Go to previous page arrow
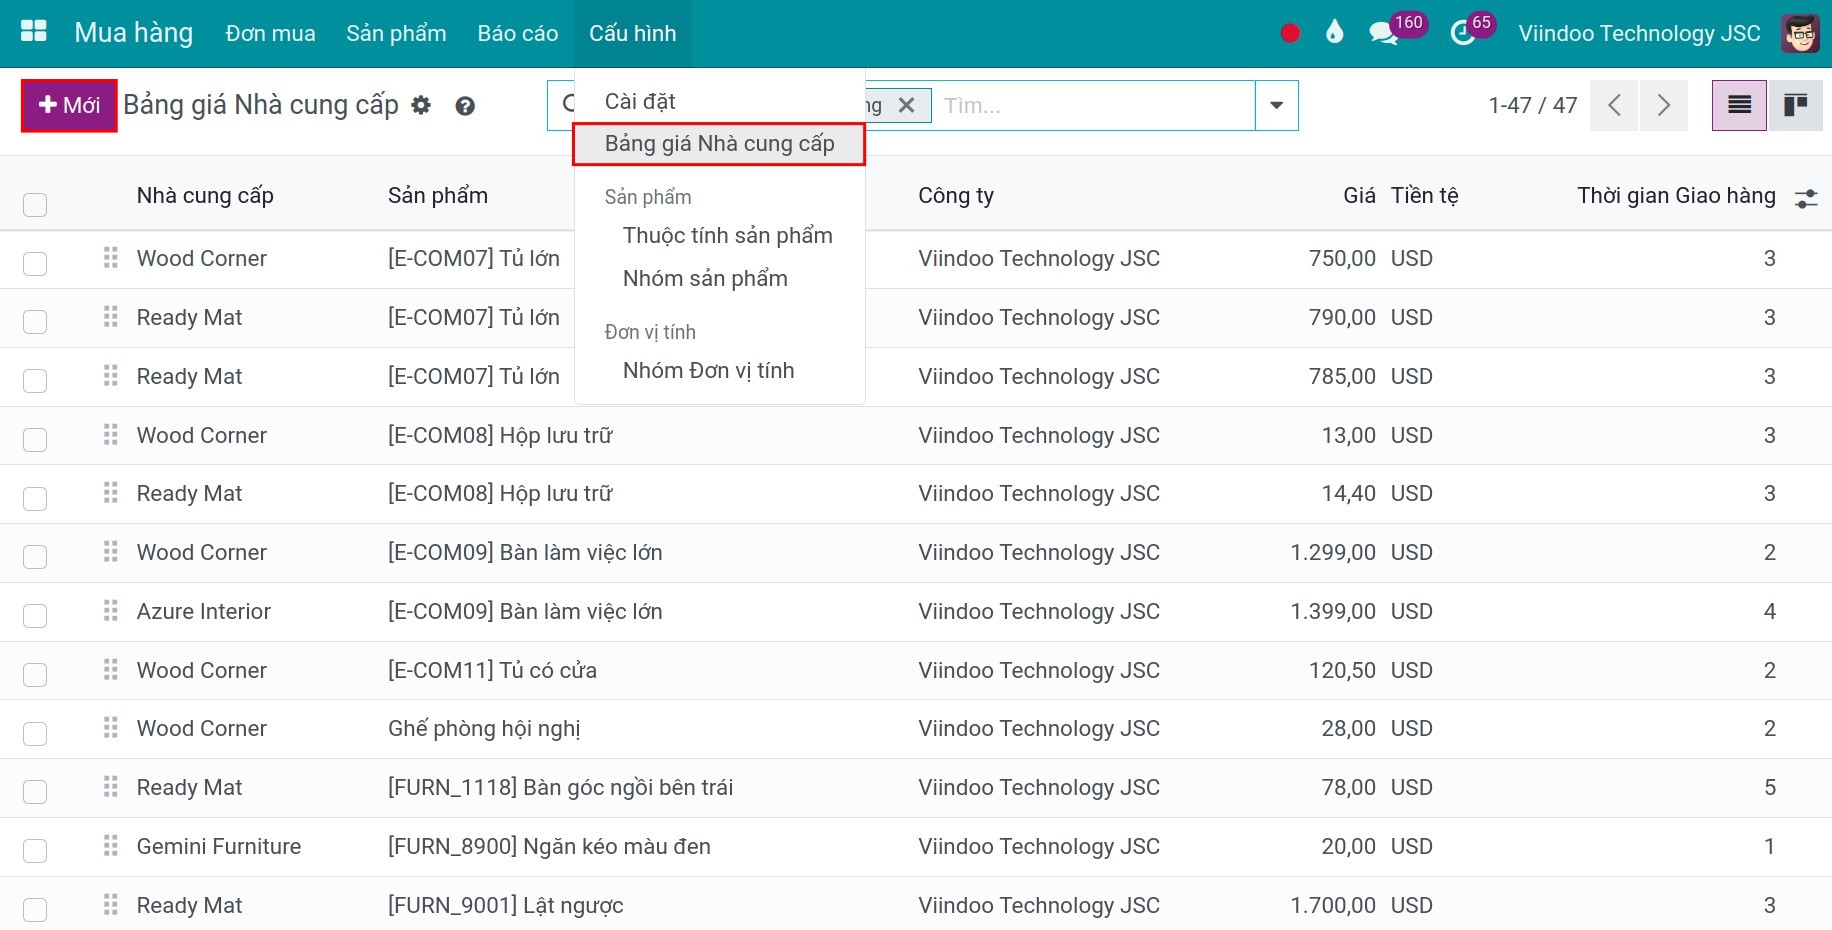Screen dimensions: 1832x930 click(1614, 105)
